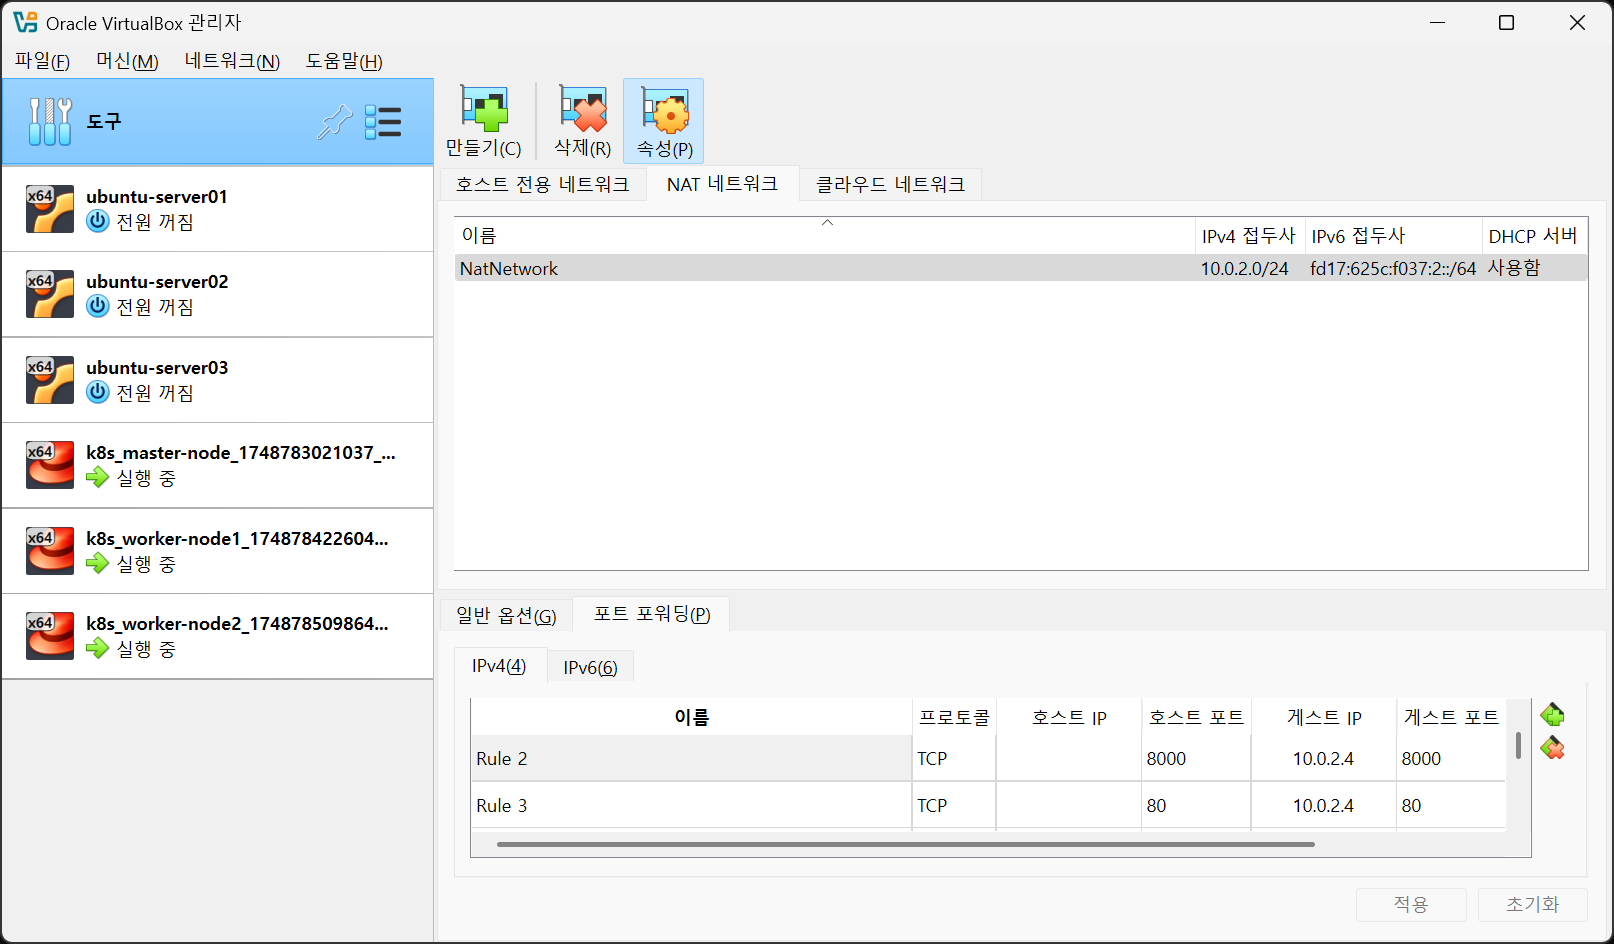Click the fd17:625c:f037:2::/64 cell
Screen dimensions: 1614x944
[x=1393, y=268]
